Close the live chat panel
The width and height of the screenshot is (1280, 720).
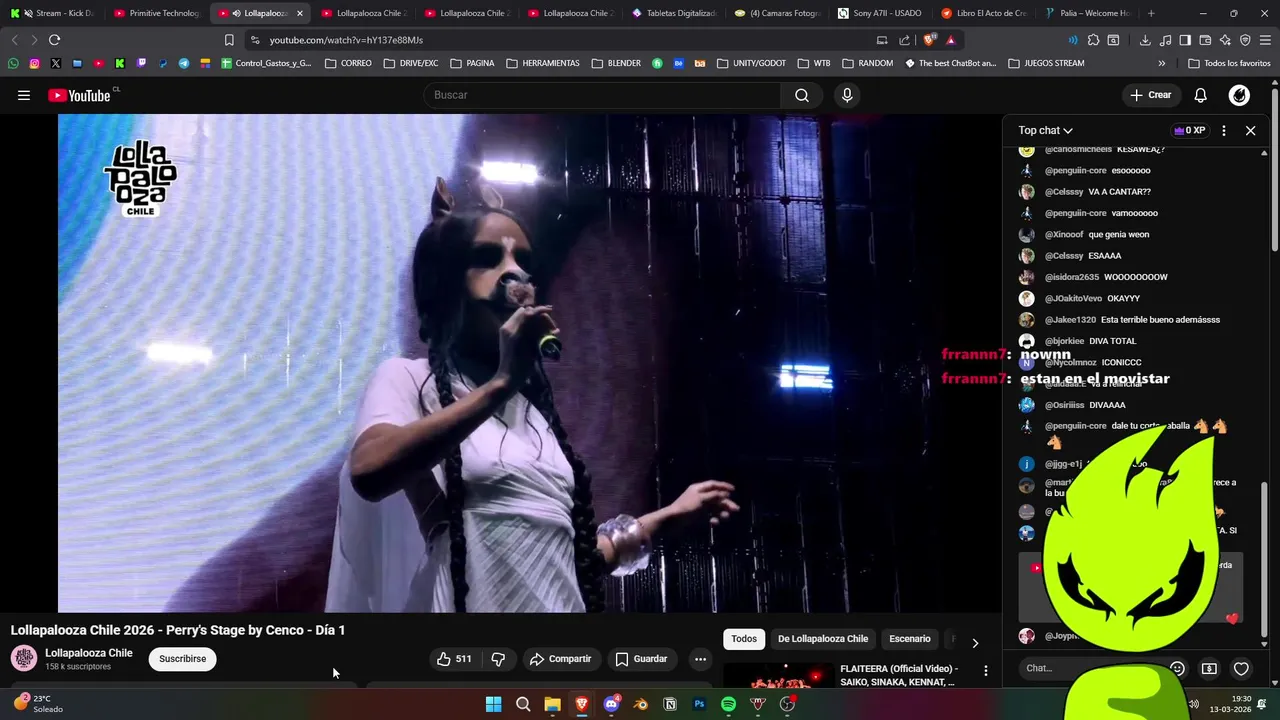click(1250, 130)
